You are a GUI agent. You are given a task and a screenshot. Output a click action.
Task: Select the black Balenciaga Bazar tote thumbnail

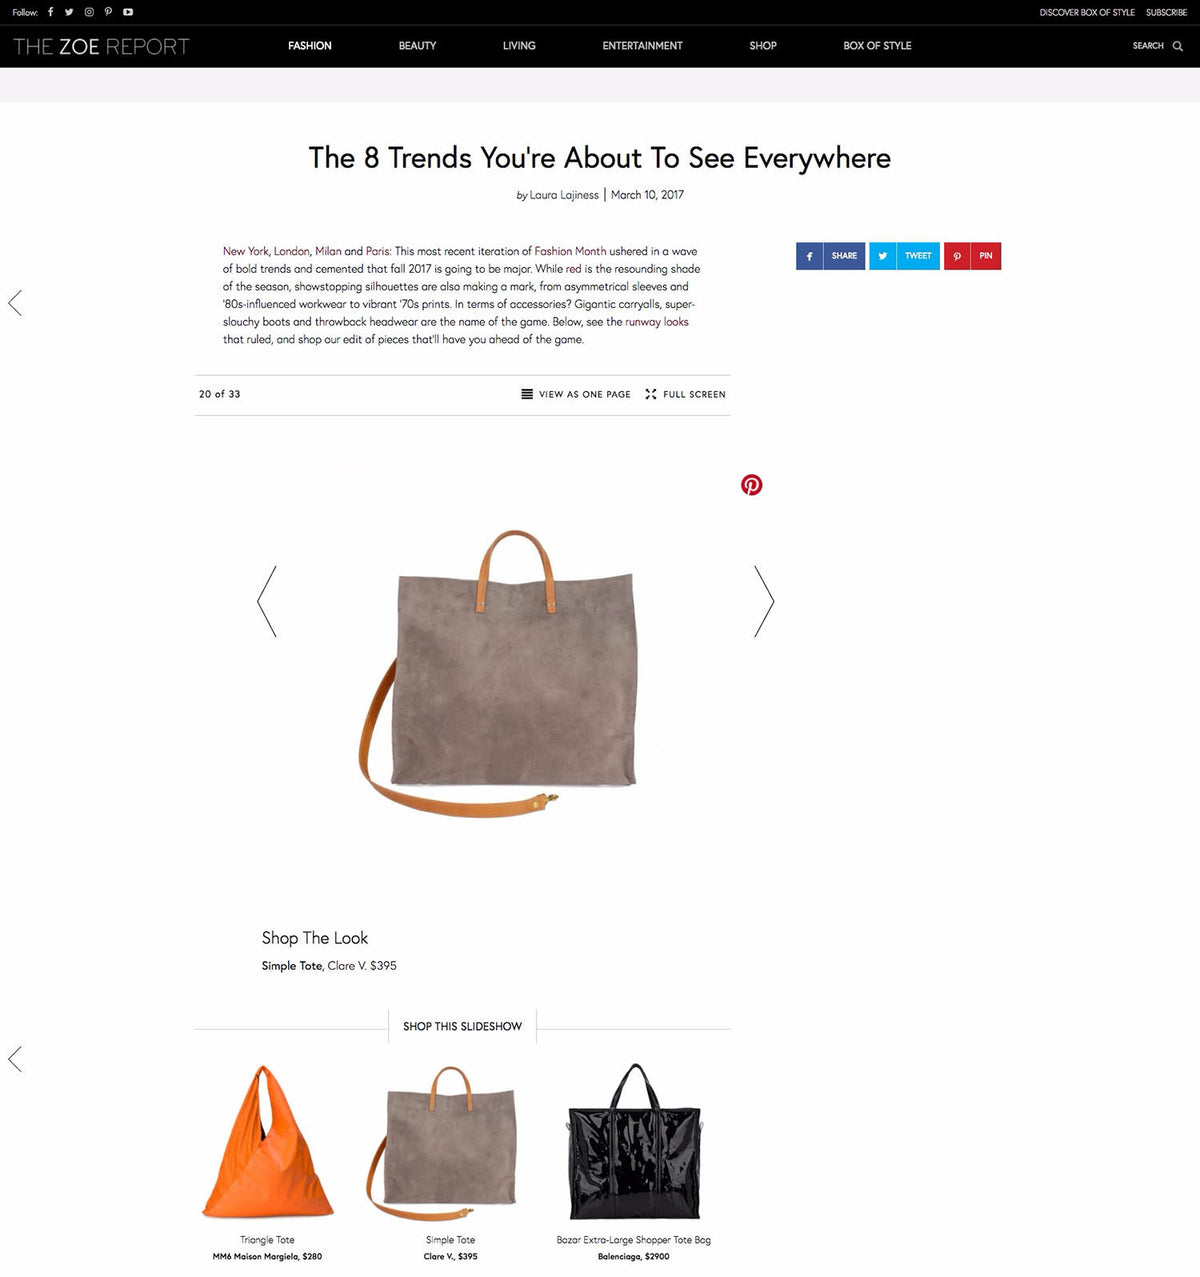[634, 1142]
